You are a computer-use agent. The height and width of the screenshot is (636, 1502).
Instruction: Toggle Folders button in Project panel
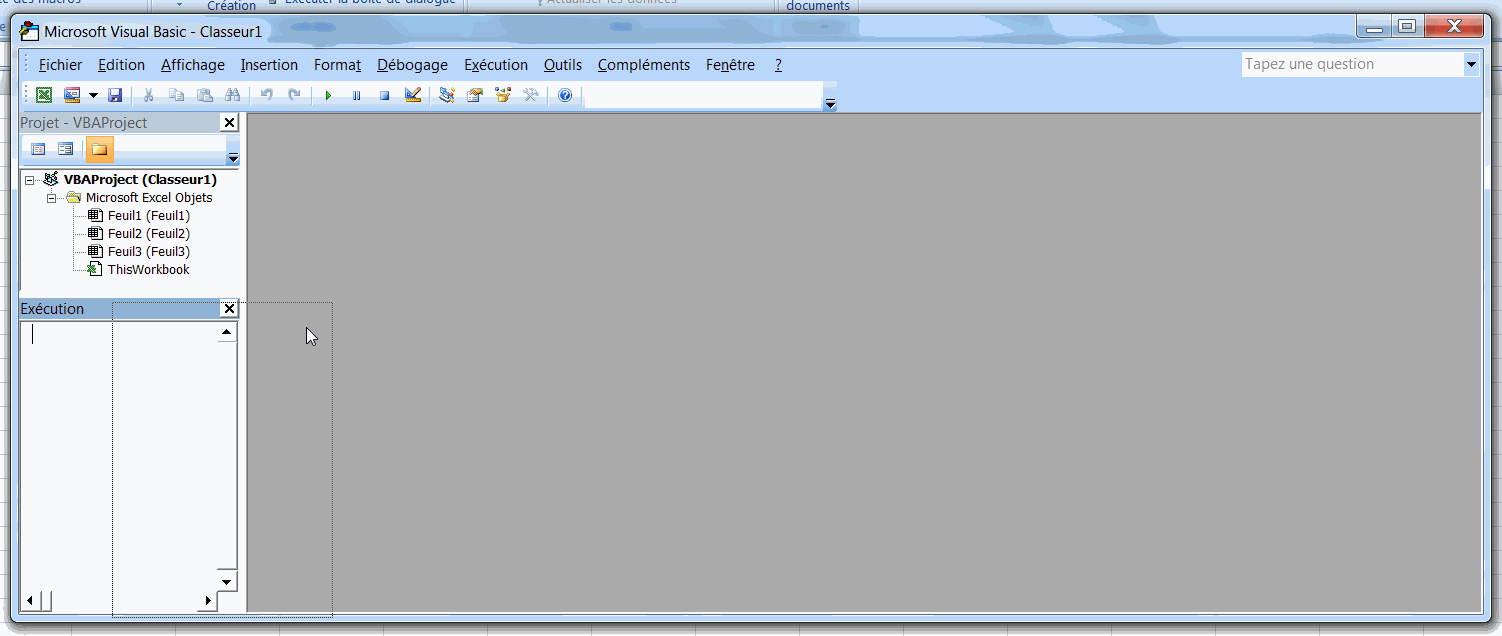point(99,150)
